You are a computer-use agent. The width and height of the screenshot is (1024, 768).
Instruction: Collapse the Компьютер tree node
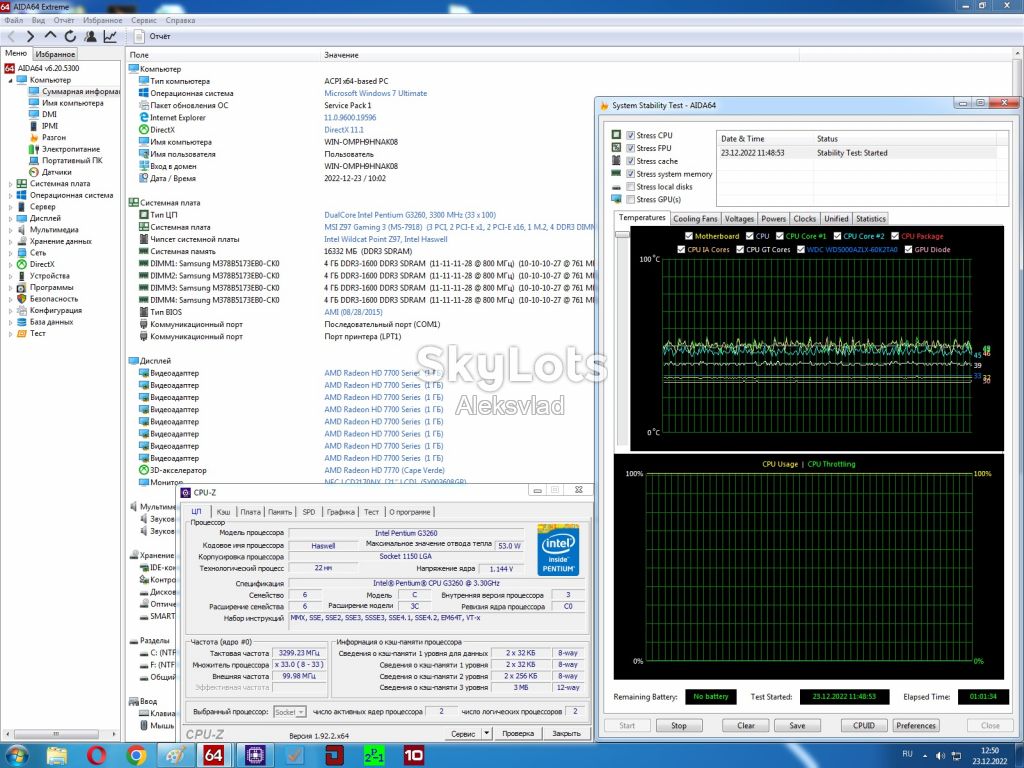coord(10,80)
